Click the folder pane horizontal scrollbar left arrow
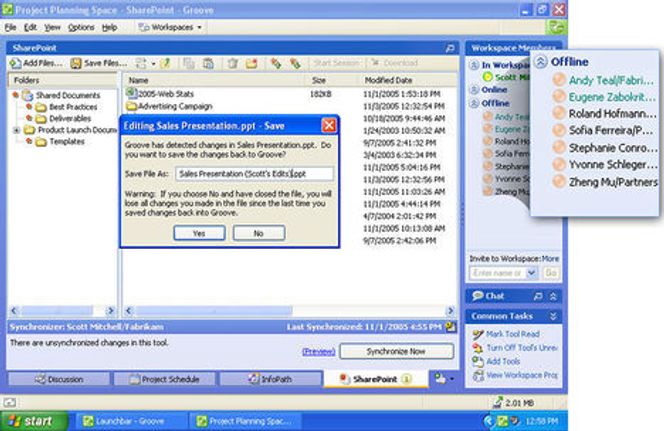664x431 pixels. [x=14, y=311]
